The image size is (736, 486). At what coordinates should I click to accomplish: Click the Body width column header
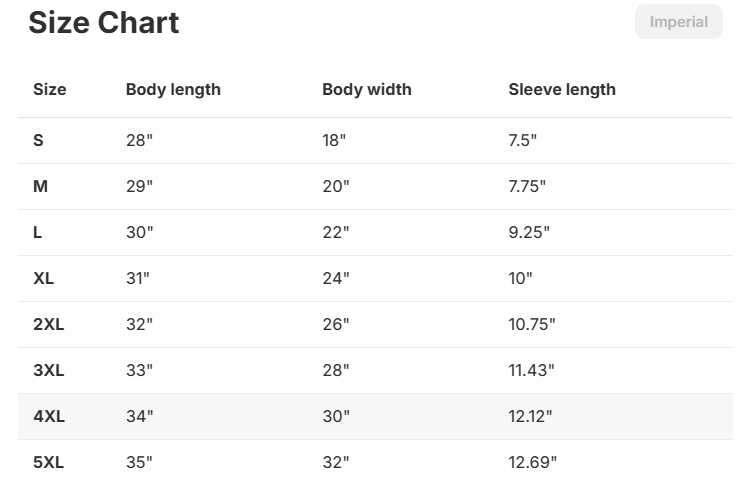click(366, 89)
